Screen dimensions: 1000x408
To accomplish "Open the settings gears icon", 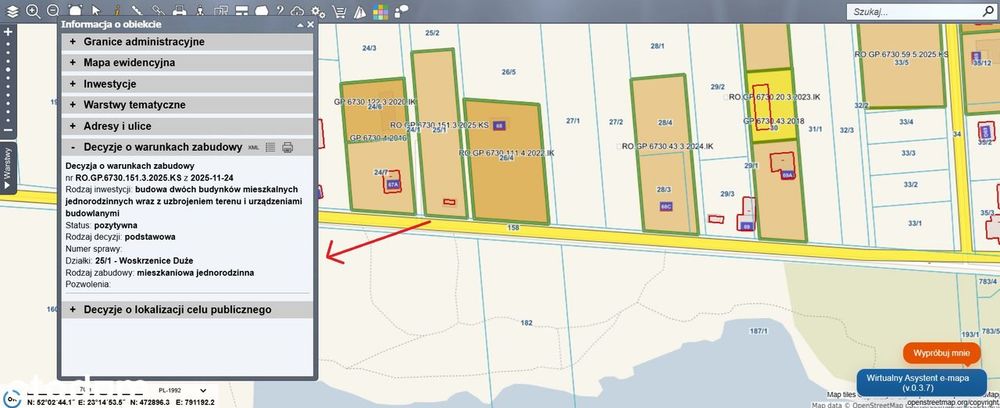I will tap(318, 11).
